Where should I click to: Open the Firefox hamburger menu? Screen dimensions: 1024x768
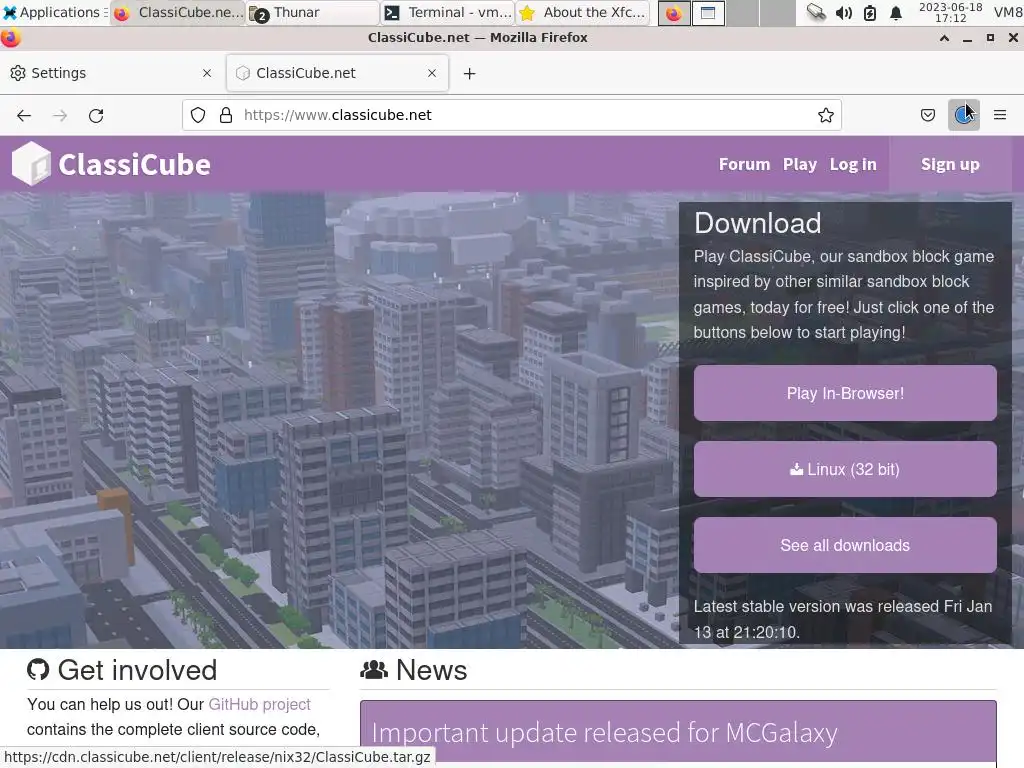[1000, 116]
